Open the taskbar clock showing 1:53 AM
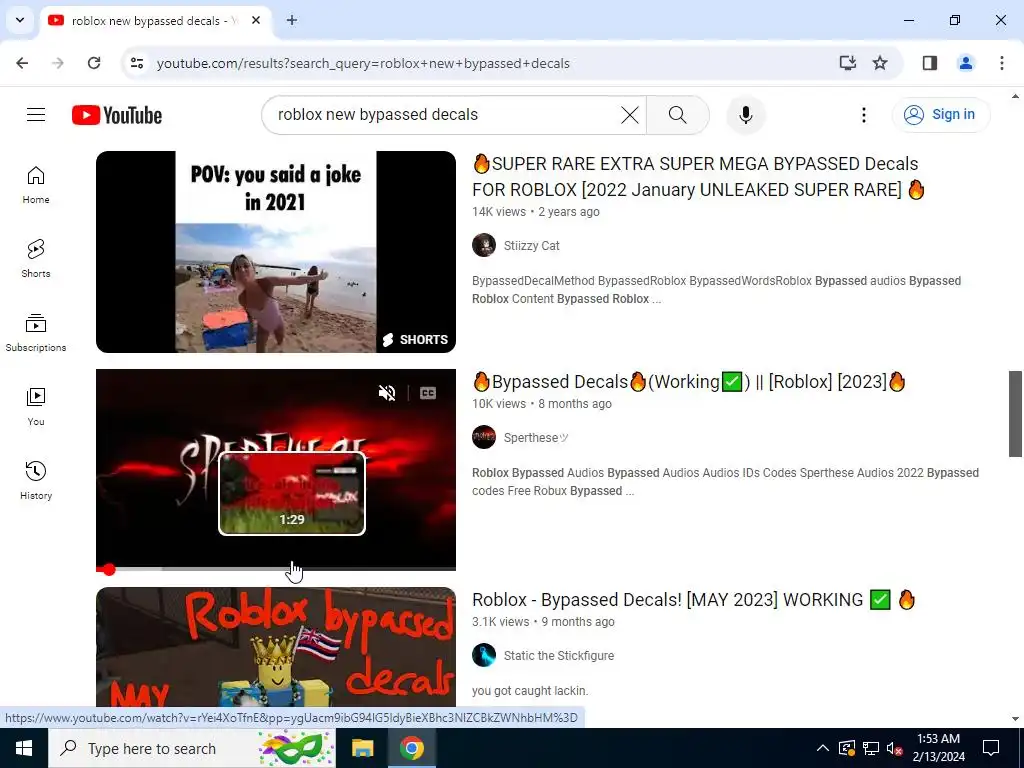The width and height of the screenshot is (1024, 768). click(x=938, y=748)
